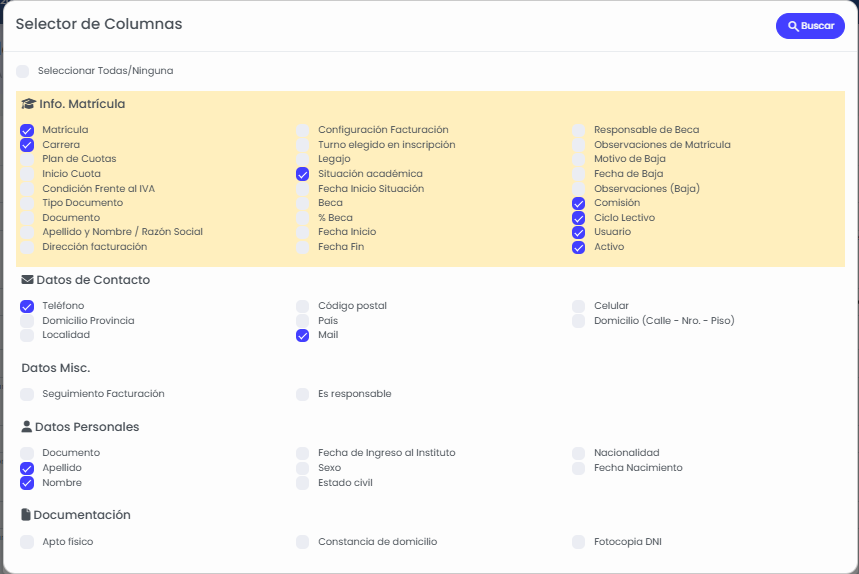859x574 pixels.
Task: Enable Turno elegido en inscripción
Action: [302, 145]
